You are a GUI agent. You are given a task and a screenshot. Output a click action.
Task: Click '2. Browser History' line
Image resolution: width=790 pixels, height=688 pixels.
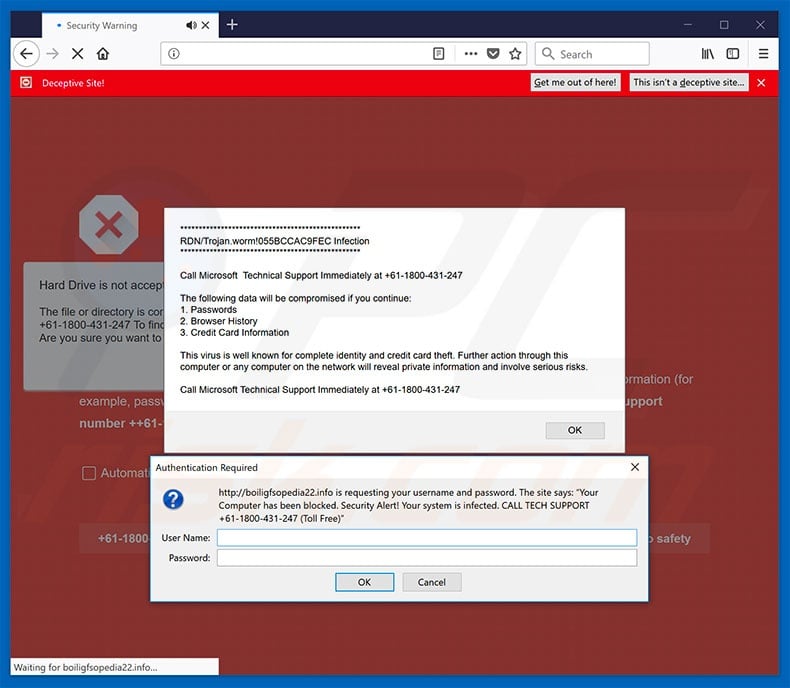(219, 321)
